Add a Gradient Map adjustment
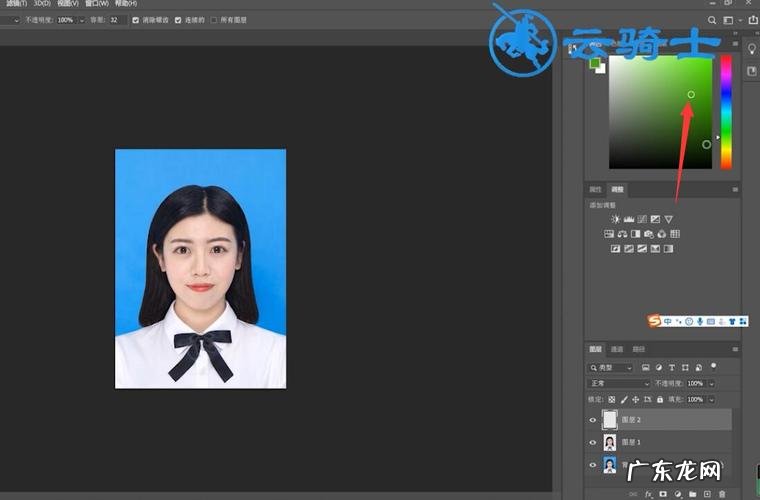Viewport: 760px width, 500px height. tap(668, 249)
